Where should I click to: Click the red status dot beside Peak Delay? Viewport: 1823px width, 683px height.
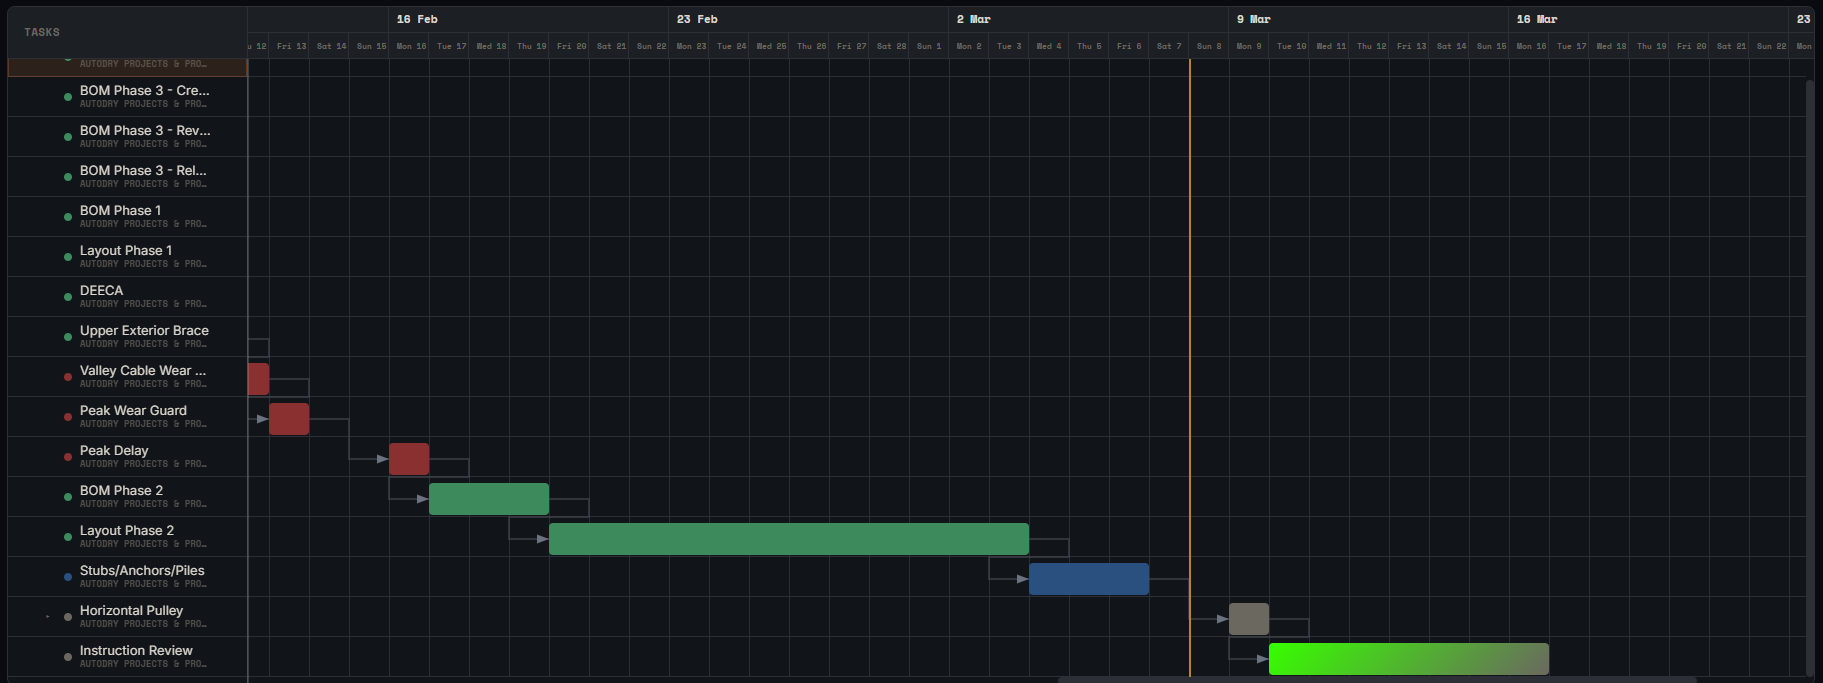[x=67, y=457]
